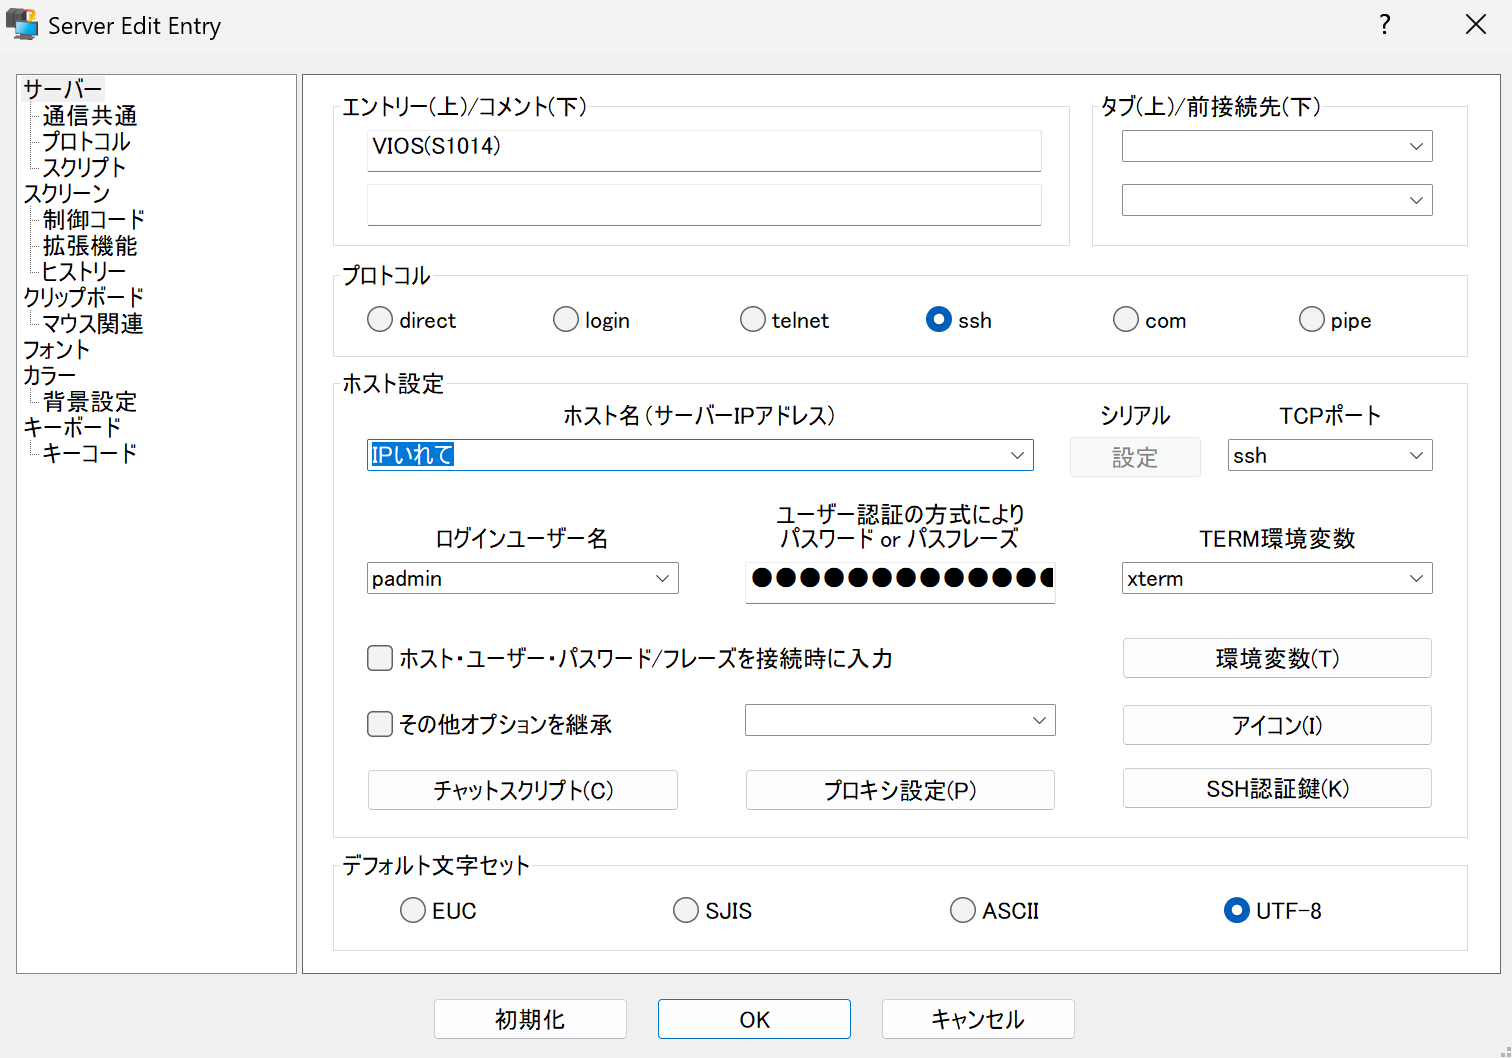Image resolution: width=1512 pixels, height=1058 pixels.
Task: Click the empty comment field below entry name
Action: coord(704,204)
